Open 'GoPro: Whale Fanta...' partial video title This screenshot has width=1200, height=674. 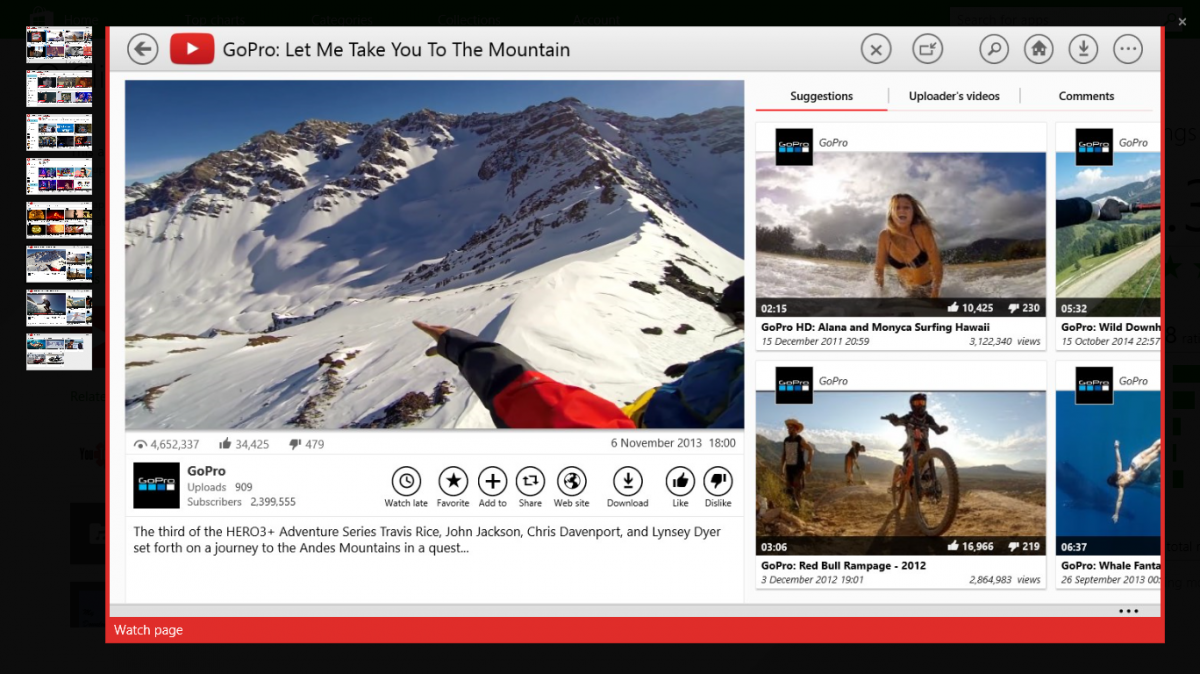tap(1110, 565)
